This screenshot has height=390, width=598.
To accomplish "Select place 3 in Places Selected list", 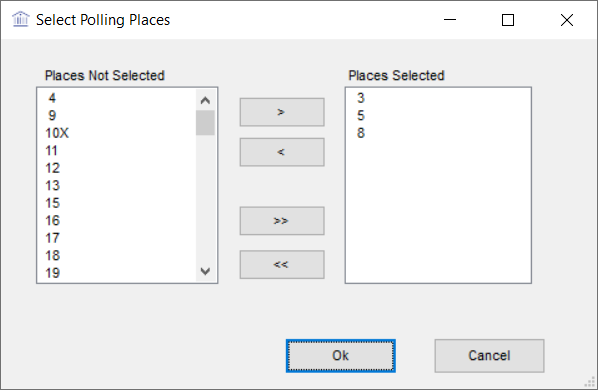I will click(x=438, y=98).
